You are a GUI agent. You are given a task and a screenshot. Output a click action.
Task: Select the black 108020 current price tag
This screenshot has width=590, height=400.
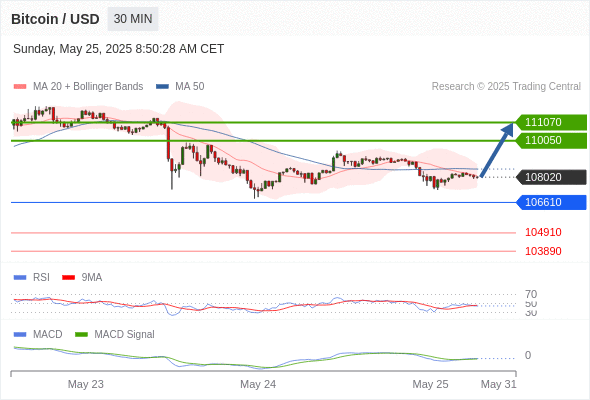[x=551, y=177]
